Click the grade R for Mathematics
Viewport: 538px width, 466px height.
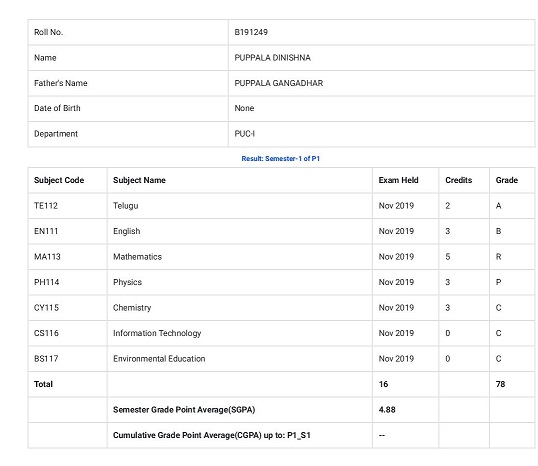(499, 257)
